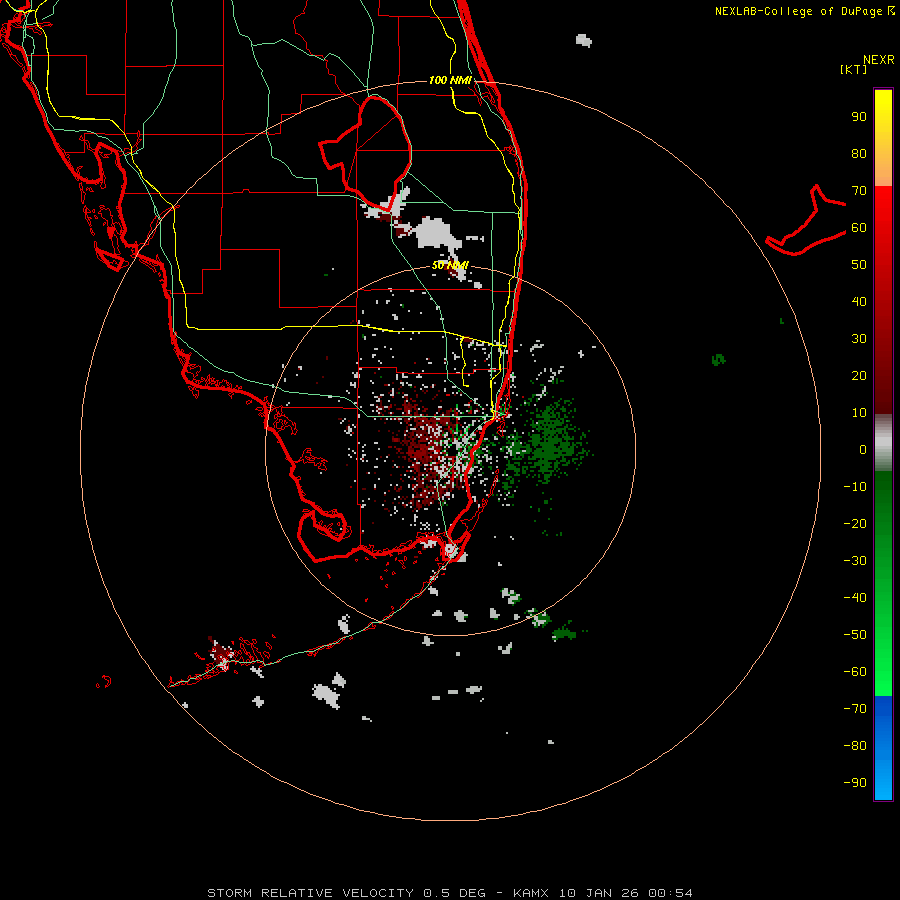The width and height of the screenshot is (900, 900).
Task: Click the 10 value on velocity scale
Action: tap(859, 413)
